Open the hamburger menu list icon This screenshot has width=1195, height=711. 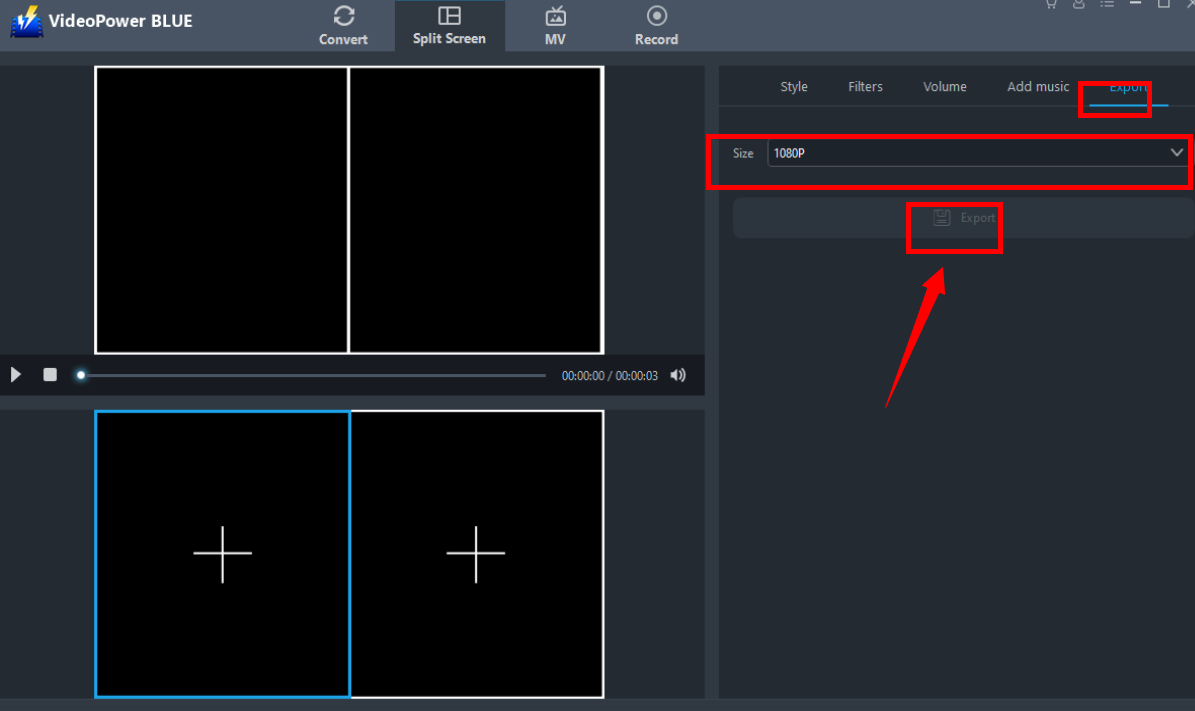tap(1107, 5)
